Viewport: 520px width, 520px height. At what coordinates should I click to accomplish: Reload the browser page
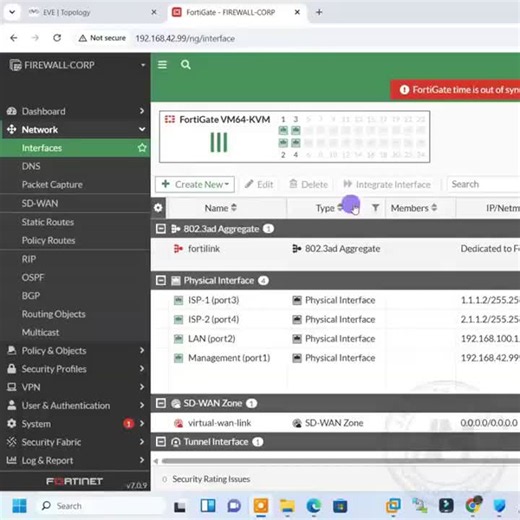57,38
